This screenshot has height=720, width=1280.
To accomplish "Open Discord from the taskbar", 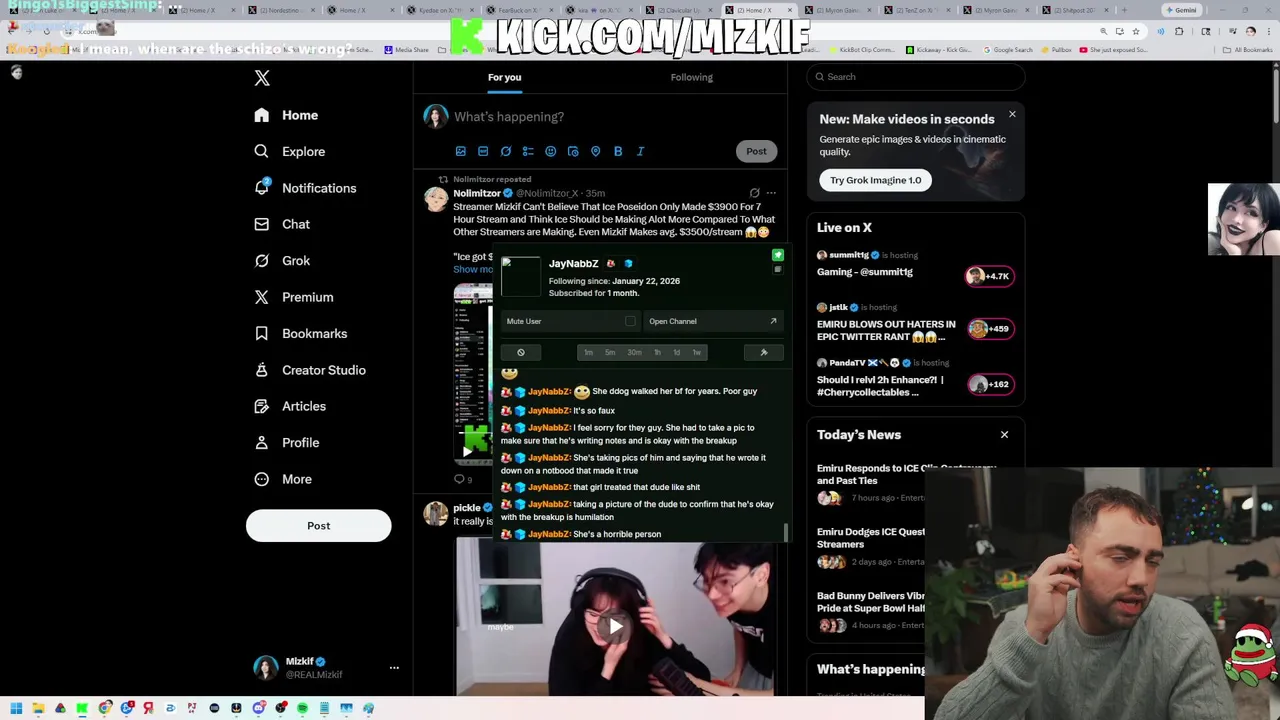I will click(258, 708).
